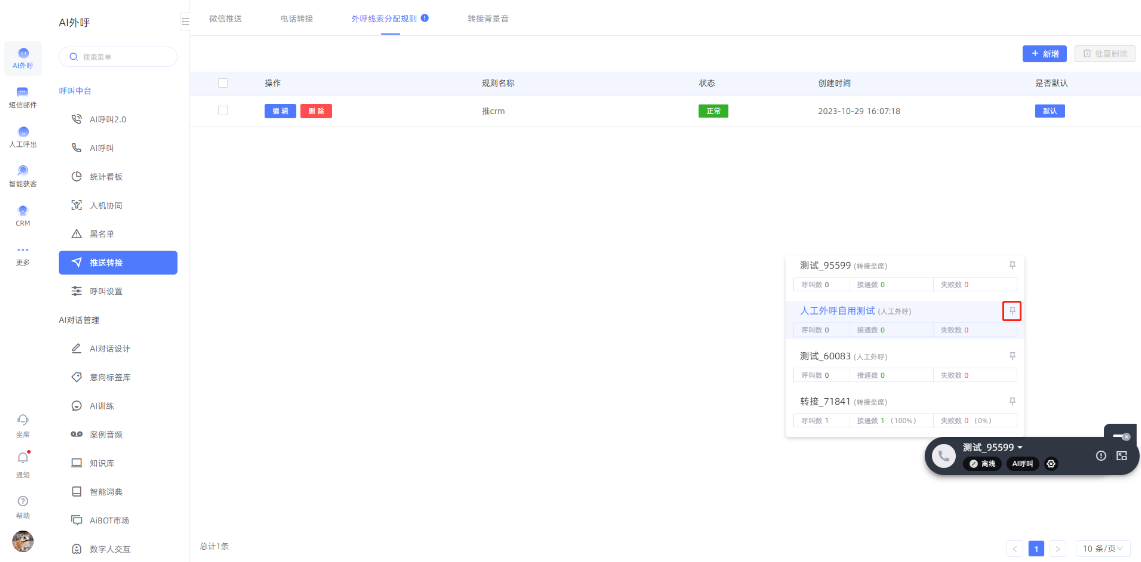Viewport: 1141px width, 562px height.
Task: Pin the 人工外呼自用测试 task in the list
Action: click(1012, 311)
